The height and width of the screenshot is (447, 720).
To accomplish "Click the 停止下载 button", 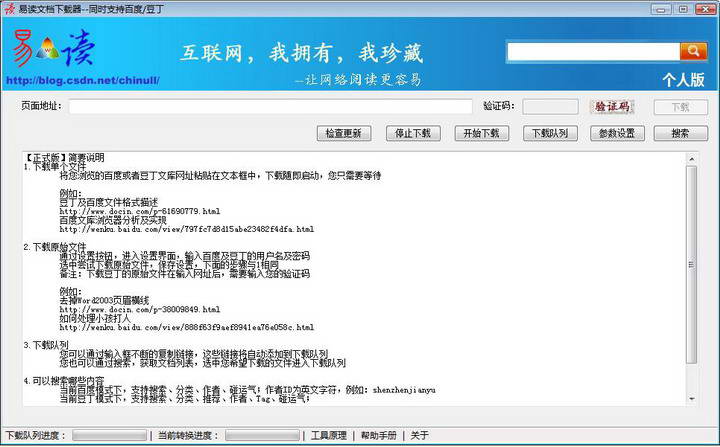I will (413, 133).
